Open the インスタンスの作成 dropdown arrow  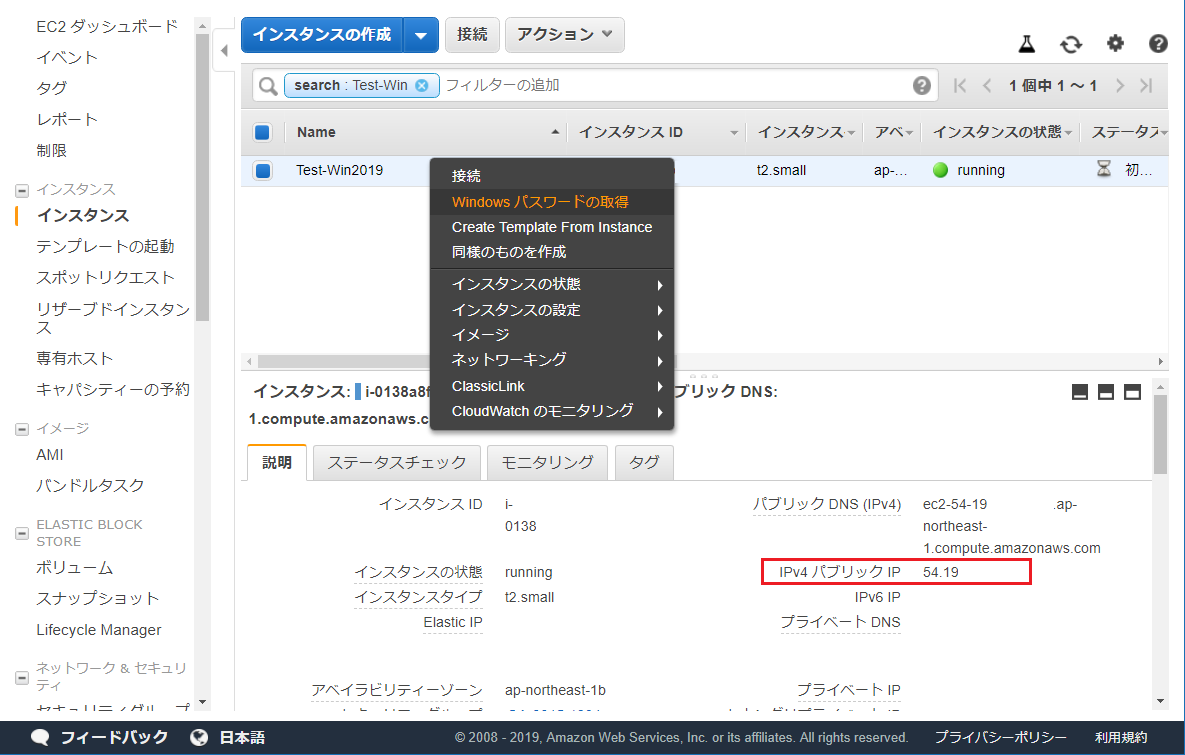[420, 34]
